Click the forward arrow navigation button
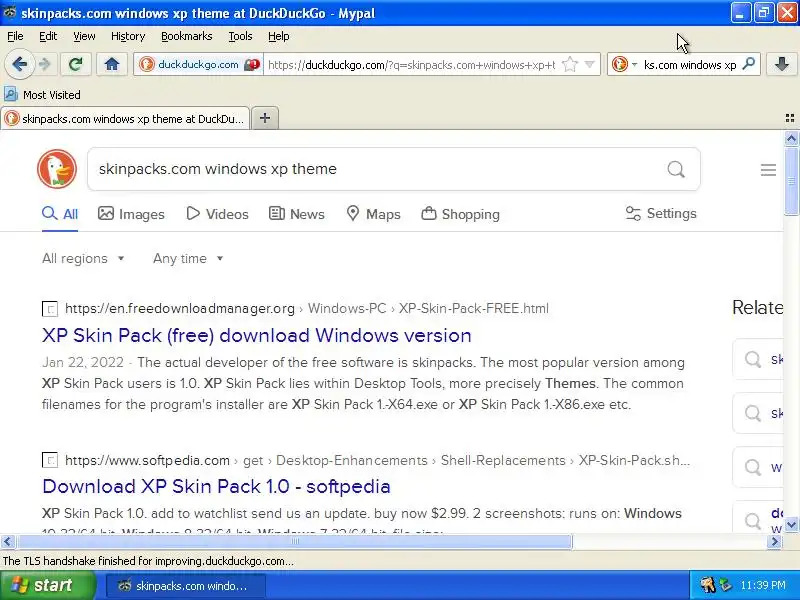800x600 pixels. tap(45, 65)
